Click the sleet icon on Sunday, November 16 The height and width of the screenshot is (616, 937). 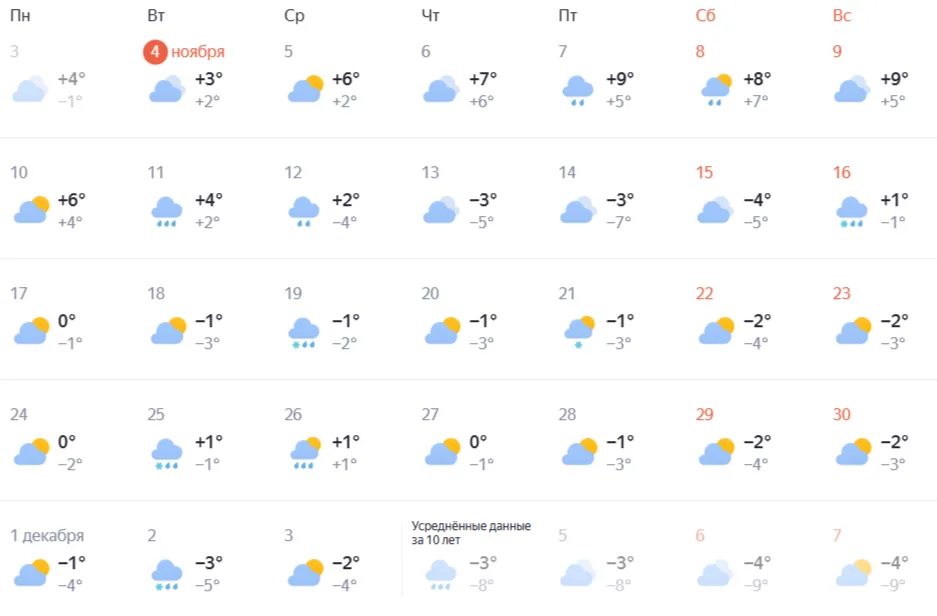click(851, 211)
